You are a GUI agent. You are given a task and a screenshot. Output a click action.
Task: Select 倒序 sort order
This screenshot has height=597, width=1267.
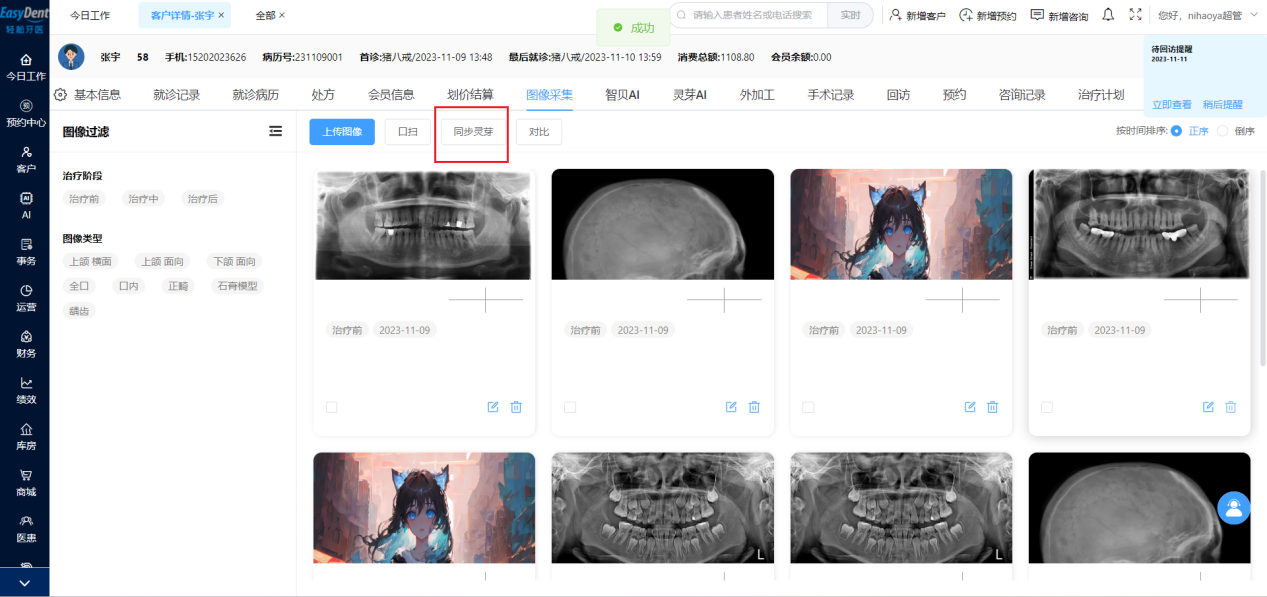[x=1236, y=131]
